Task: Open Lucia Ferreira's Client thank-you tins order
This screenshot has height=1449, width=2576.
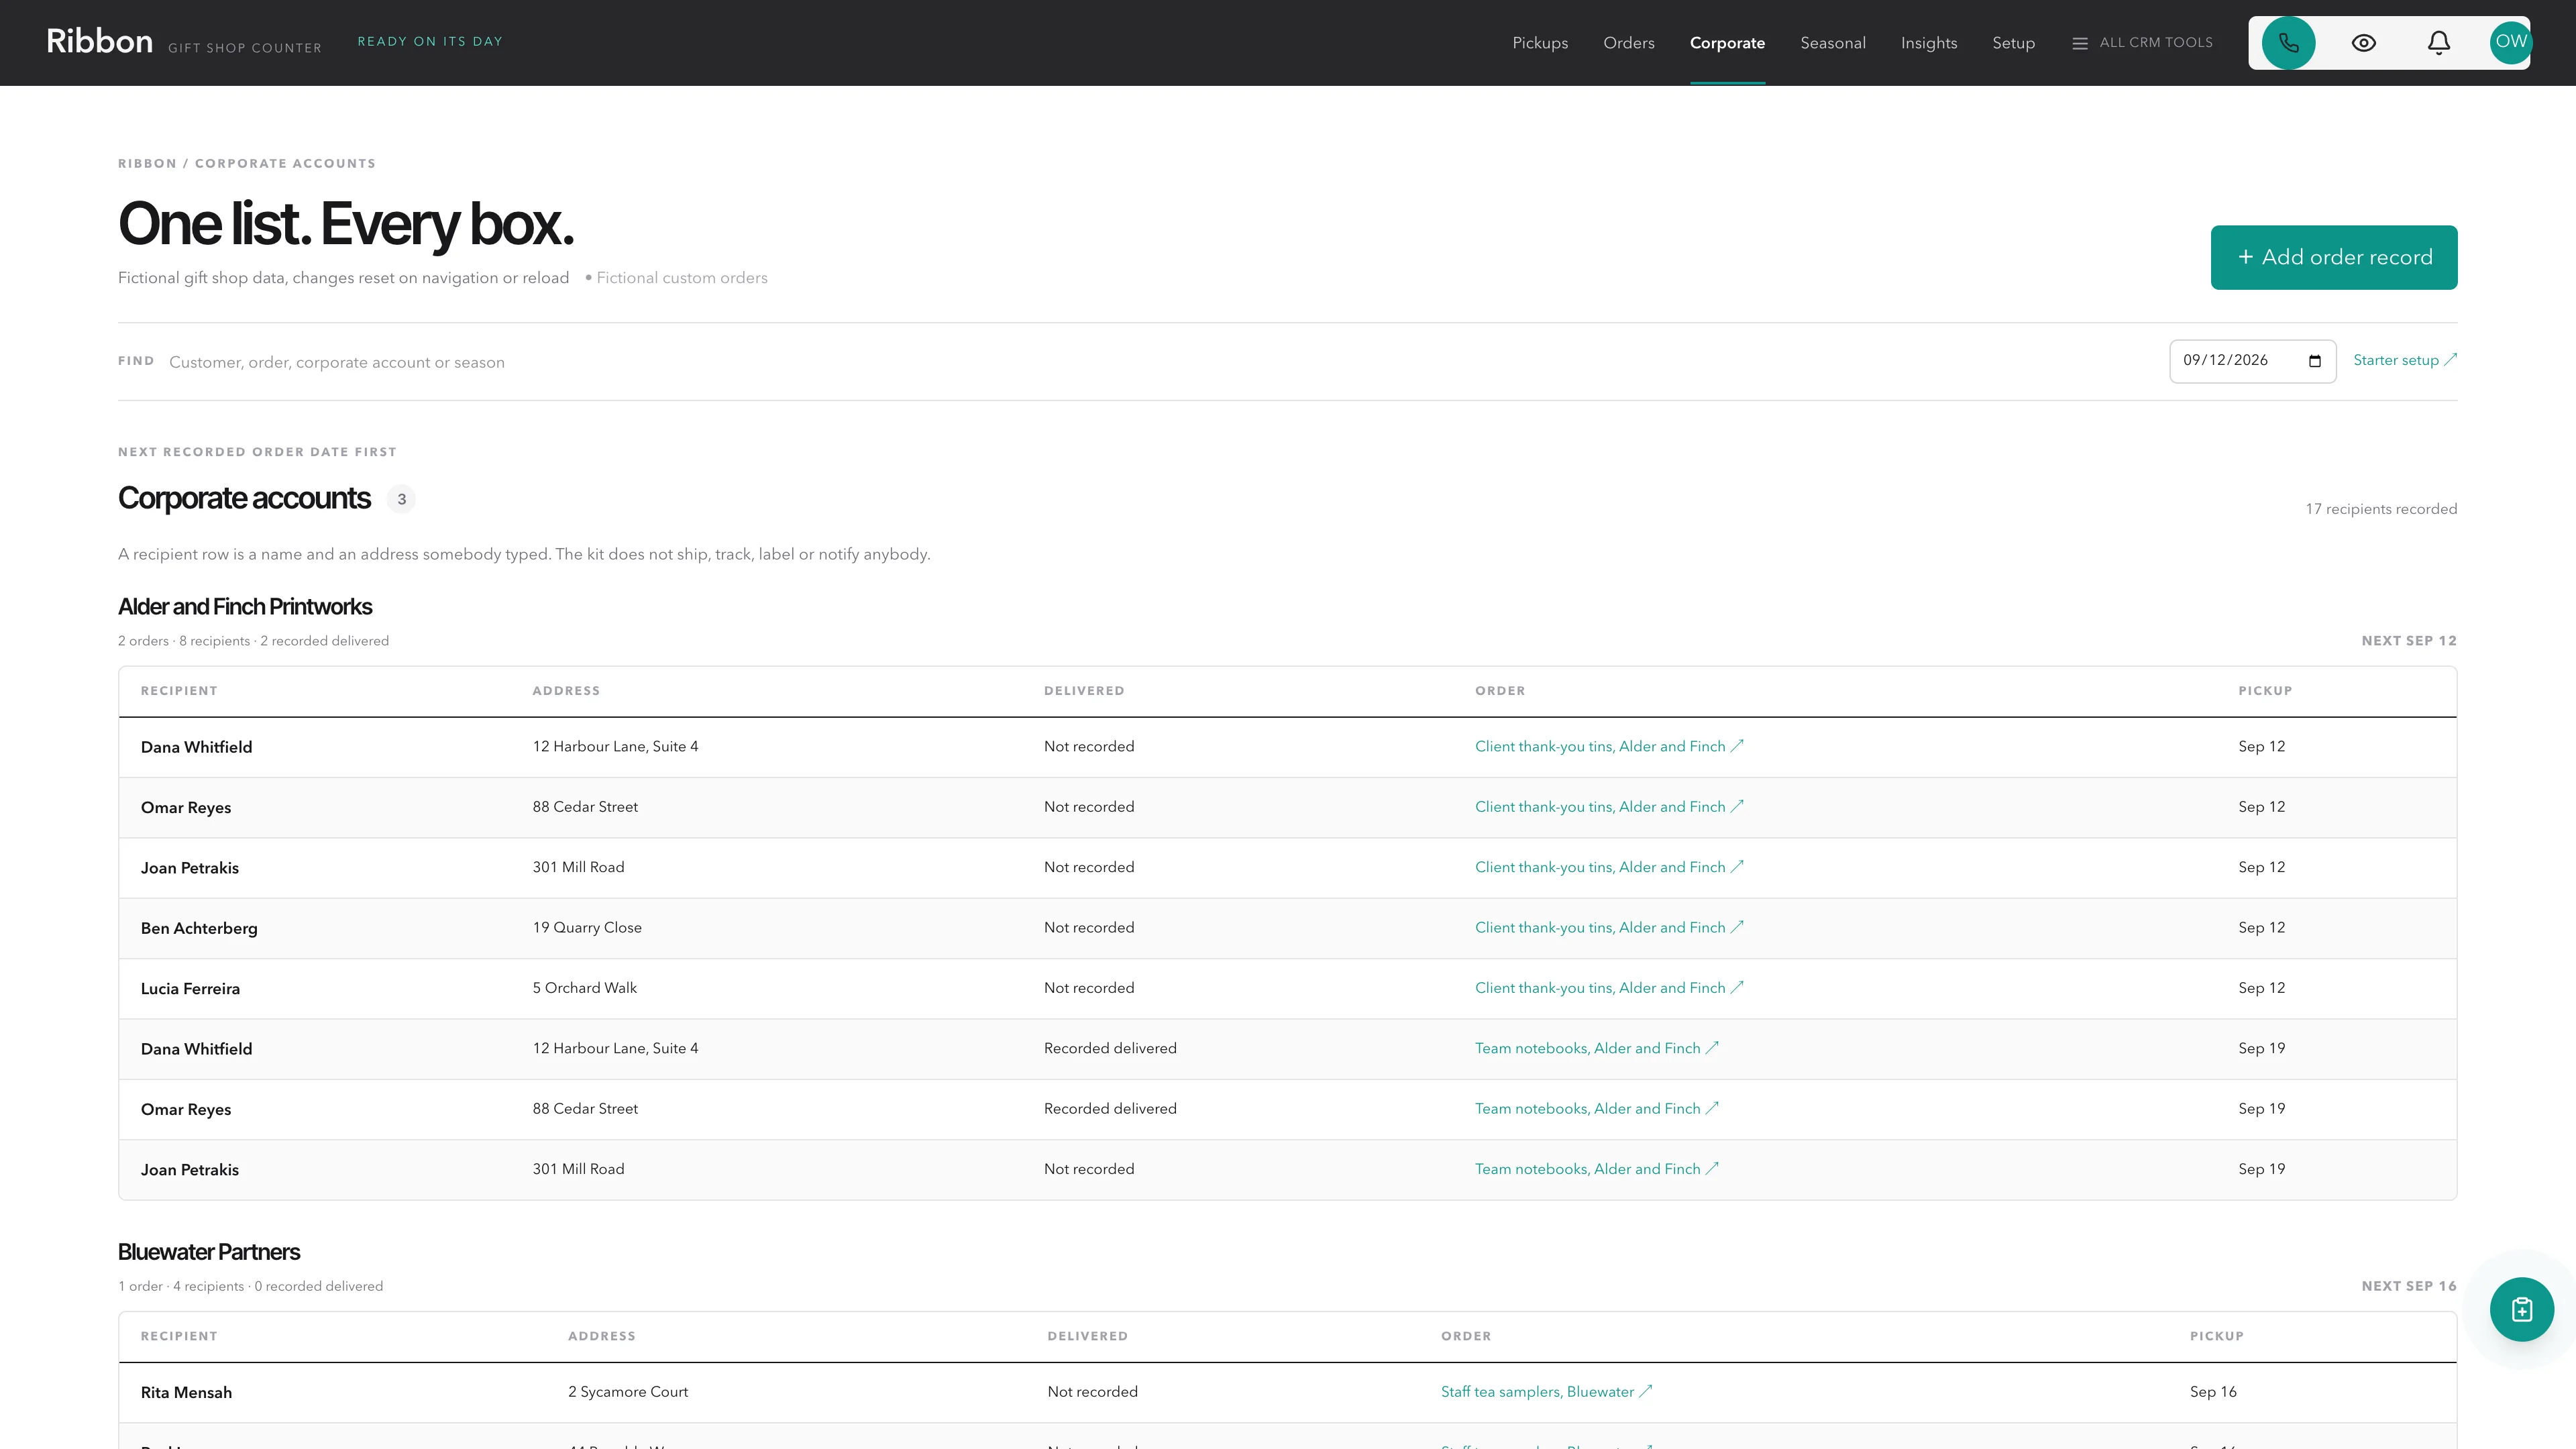Action: tap(1609, 988)
